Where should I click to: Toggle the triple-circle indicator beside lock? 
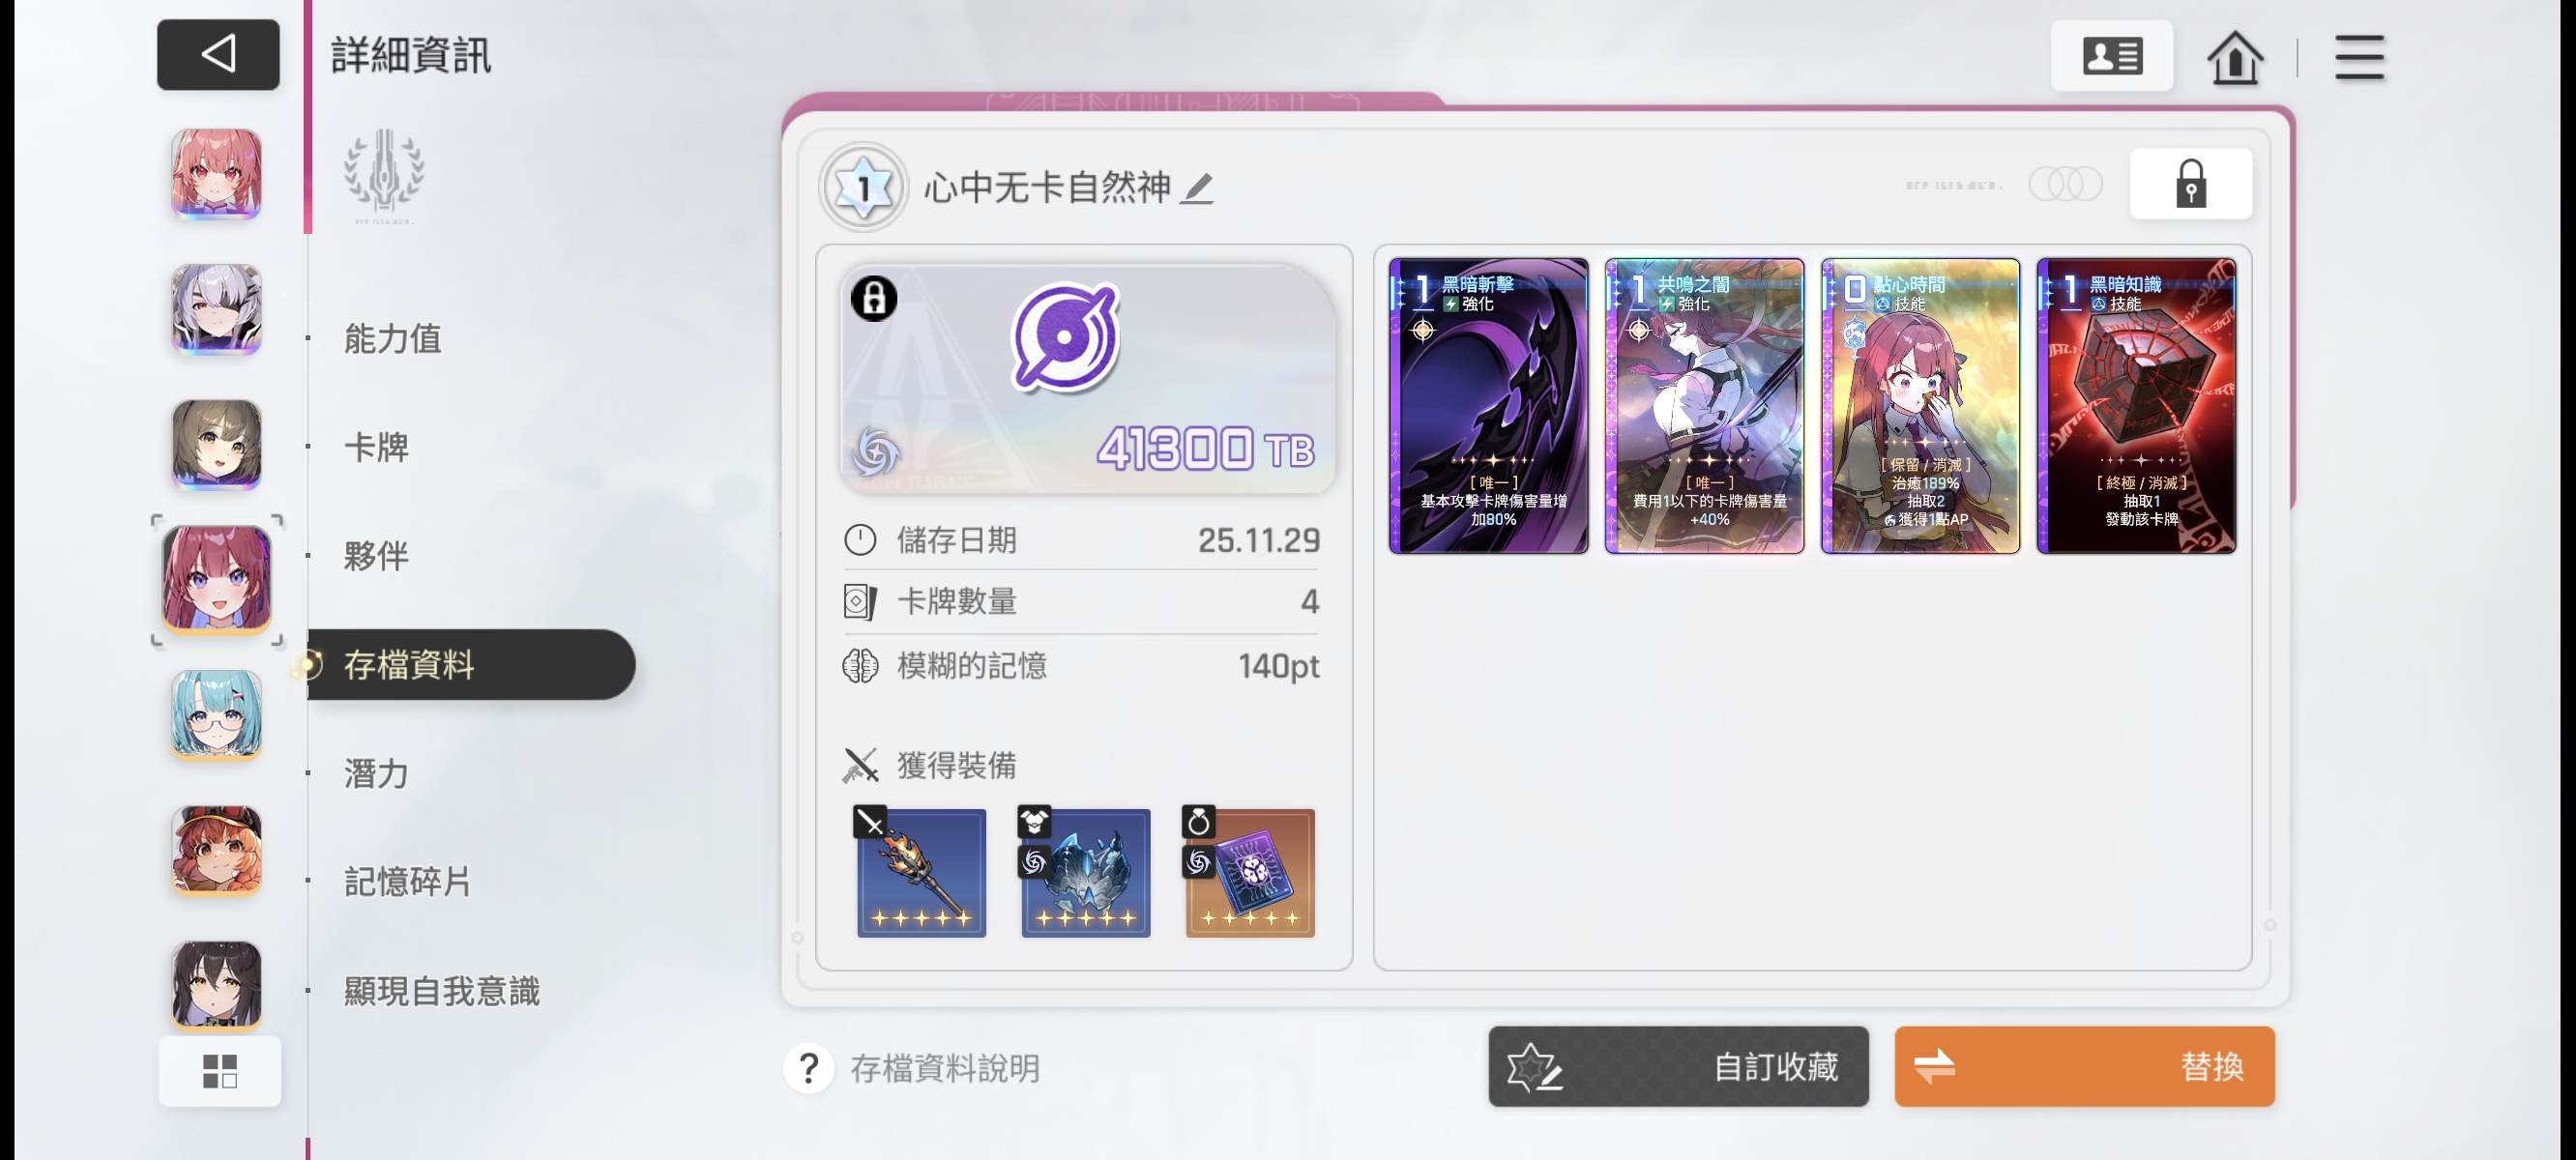(x=2065, y=184)
